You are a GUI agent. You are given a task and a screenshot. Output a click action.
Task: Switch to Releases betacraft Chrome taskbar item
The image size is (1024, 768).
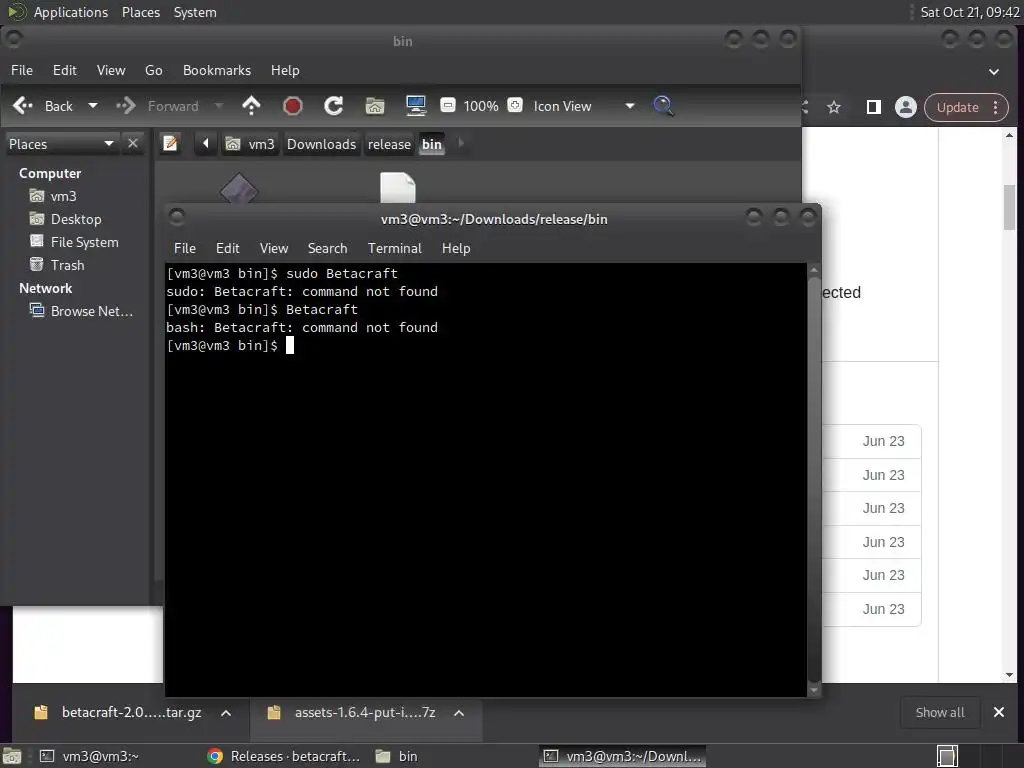click(x=283, y=756)
